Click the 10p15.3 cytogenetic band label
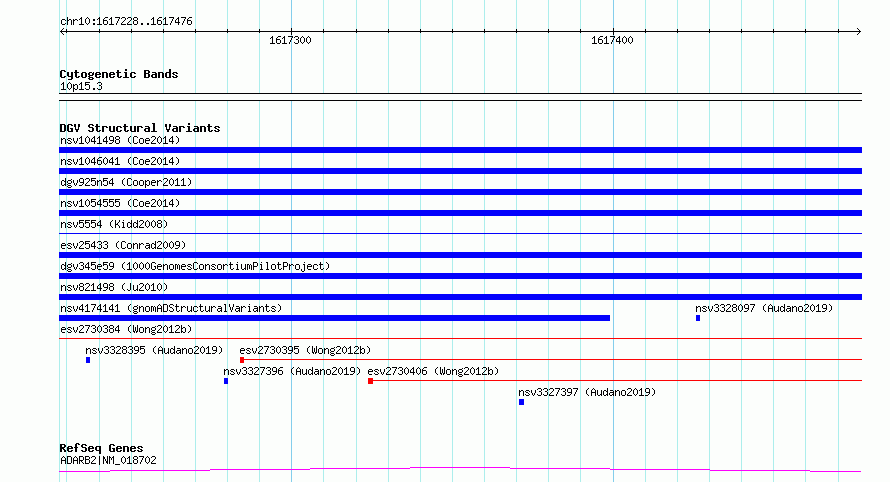The image size is (890, 482). pos(81,86)
